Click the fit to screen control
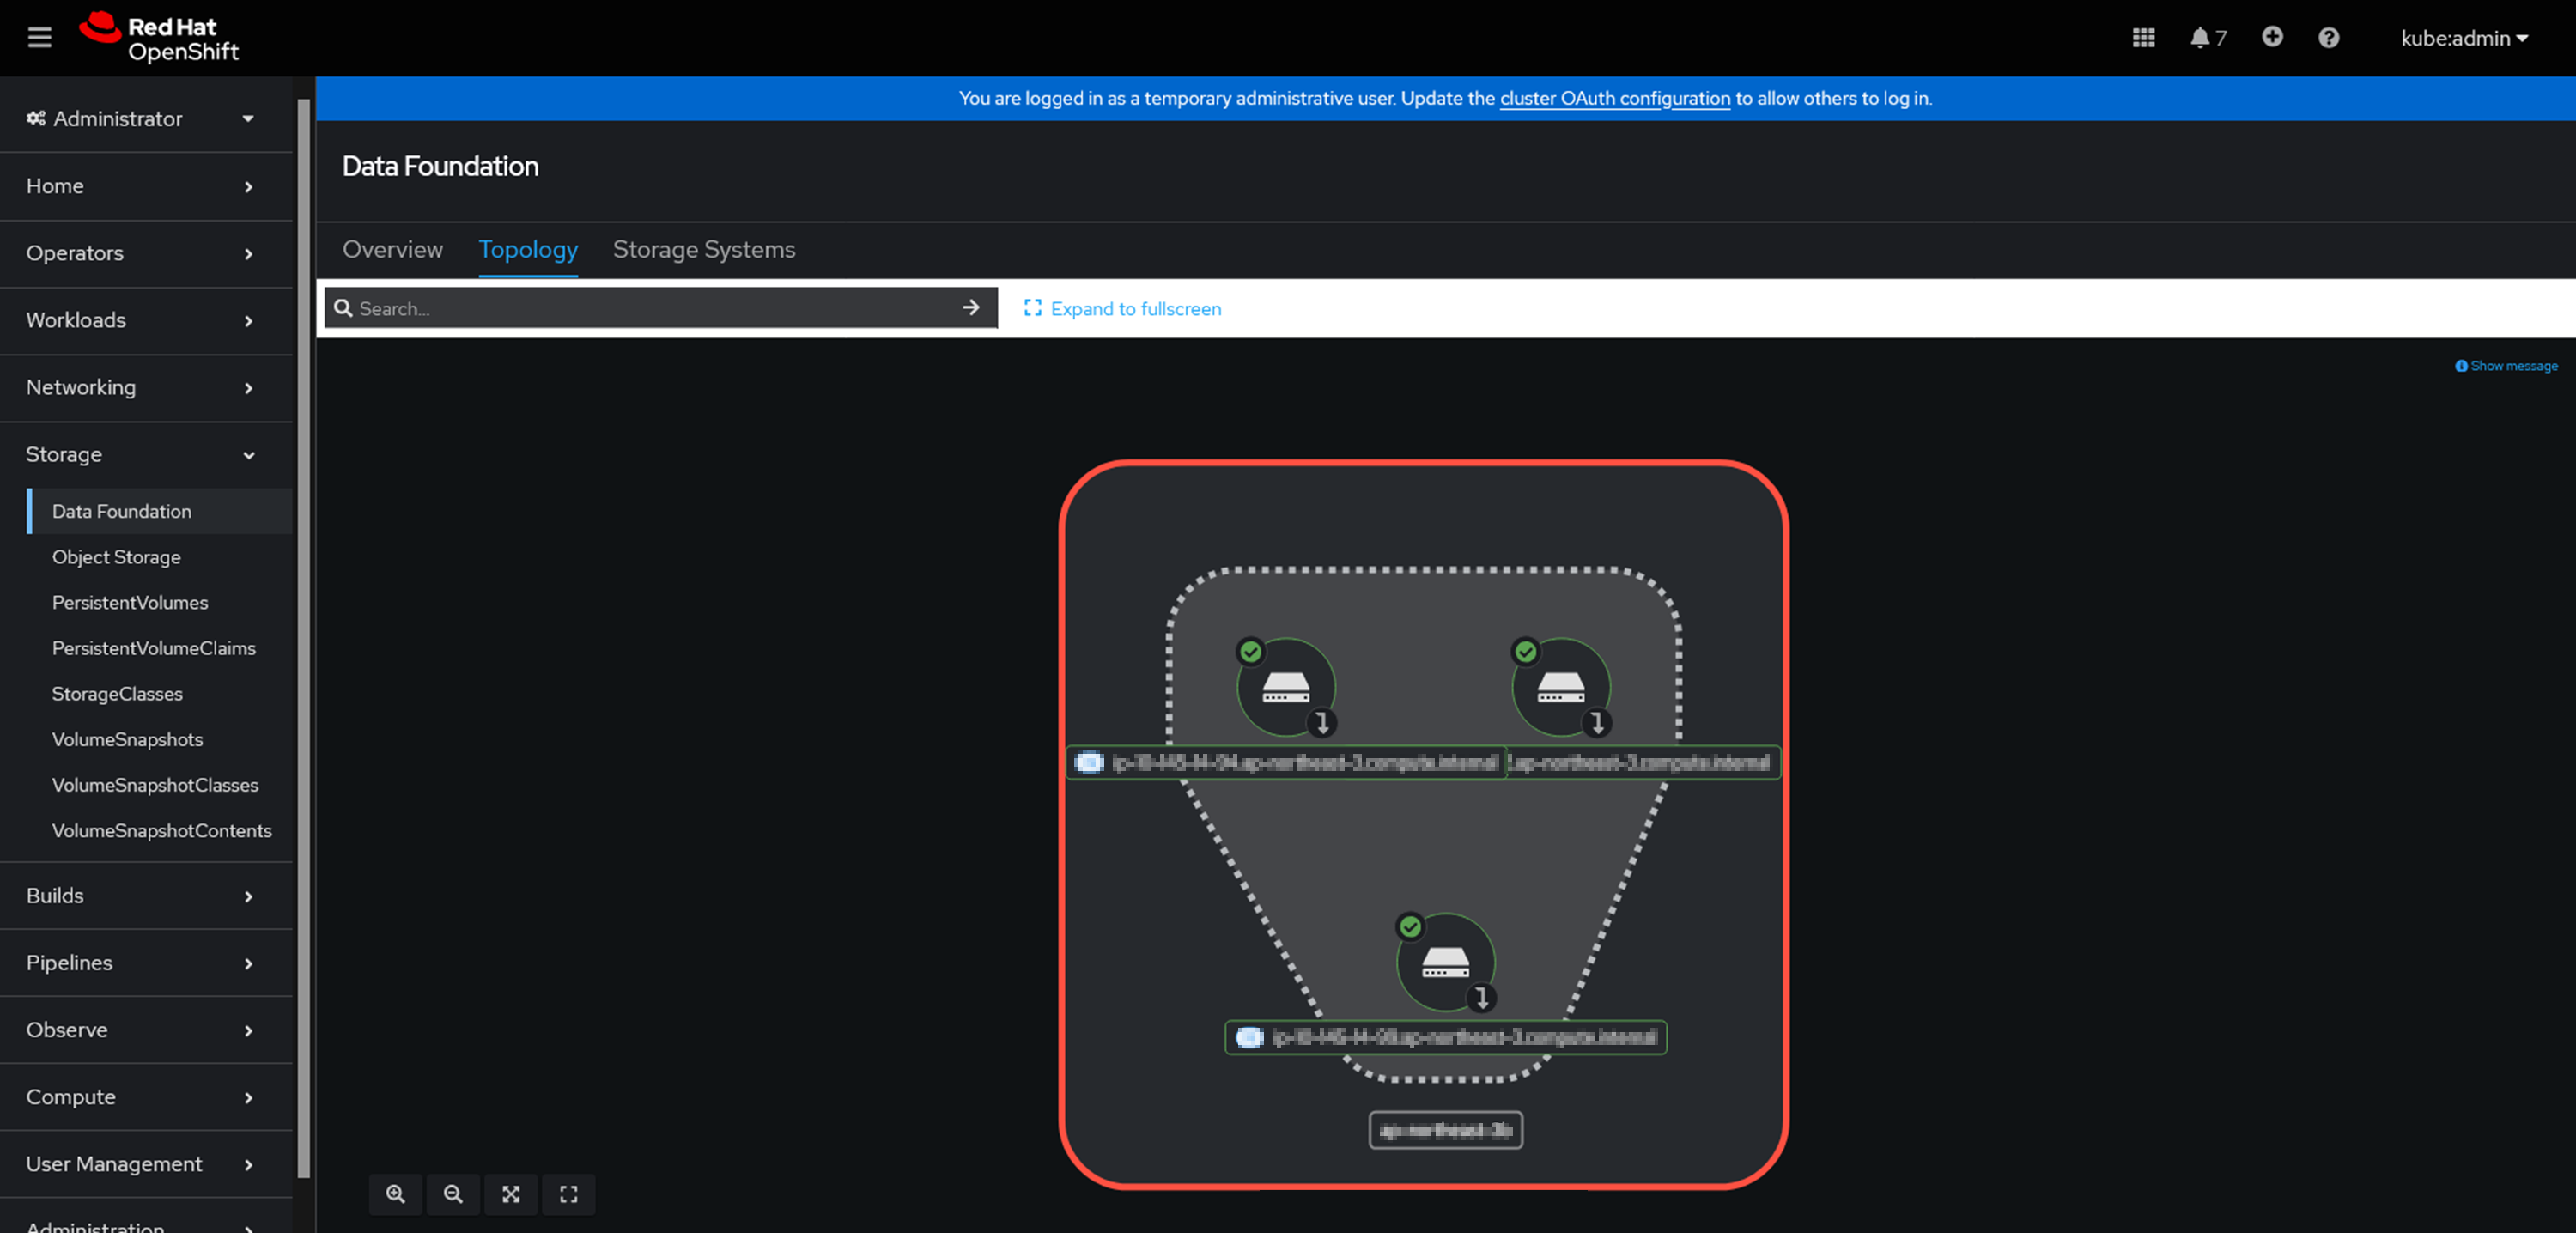2576x1233 pixels. [511, 1194]
